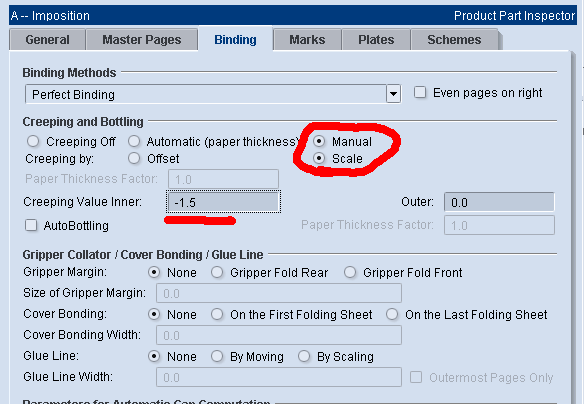Choose On the Last Folding Sheet
The height and width of the screenshot is (404, 584).
pyautogui.click(x=392, y=315)
